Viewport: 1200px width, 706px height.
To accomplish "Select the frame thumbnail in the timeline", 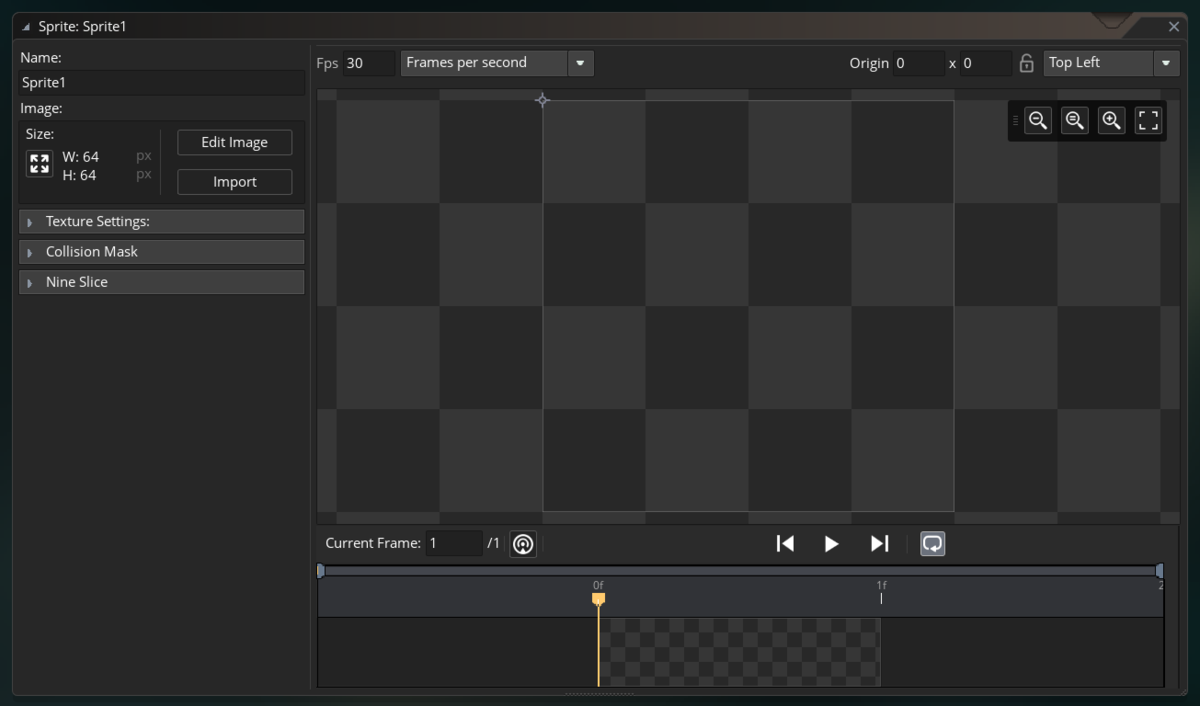I will pos(739,652).
